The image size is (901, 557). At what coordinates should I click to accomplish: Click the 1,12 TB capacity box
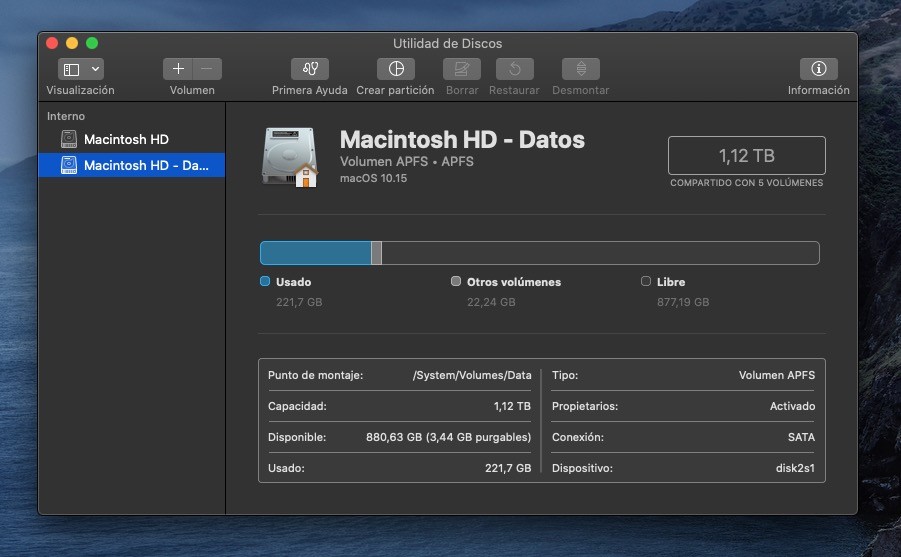(746, 155)
